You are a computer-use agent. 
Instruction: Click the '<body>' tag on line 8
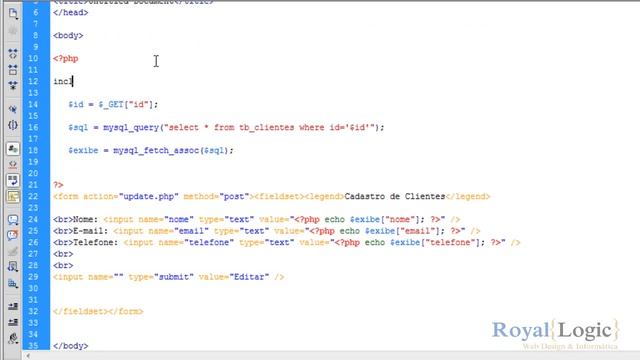pos(68,36)
